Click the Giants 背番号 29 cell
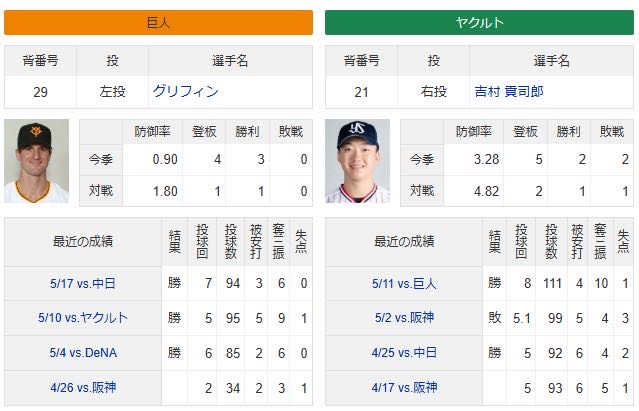 [40, 92]
